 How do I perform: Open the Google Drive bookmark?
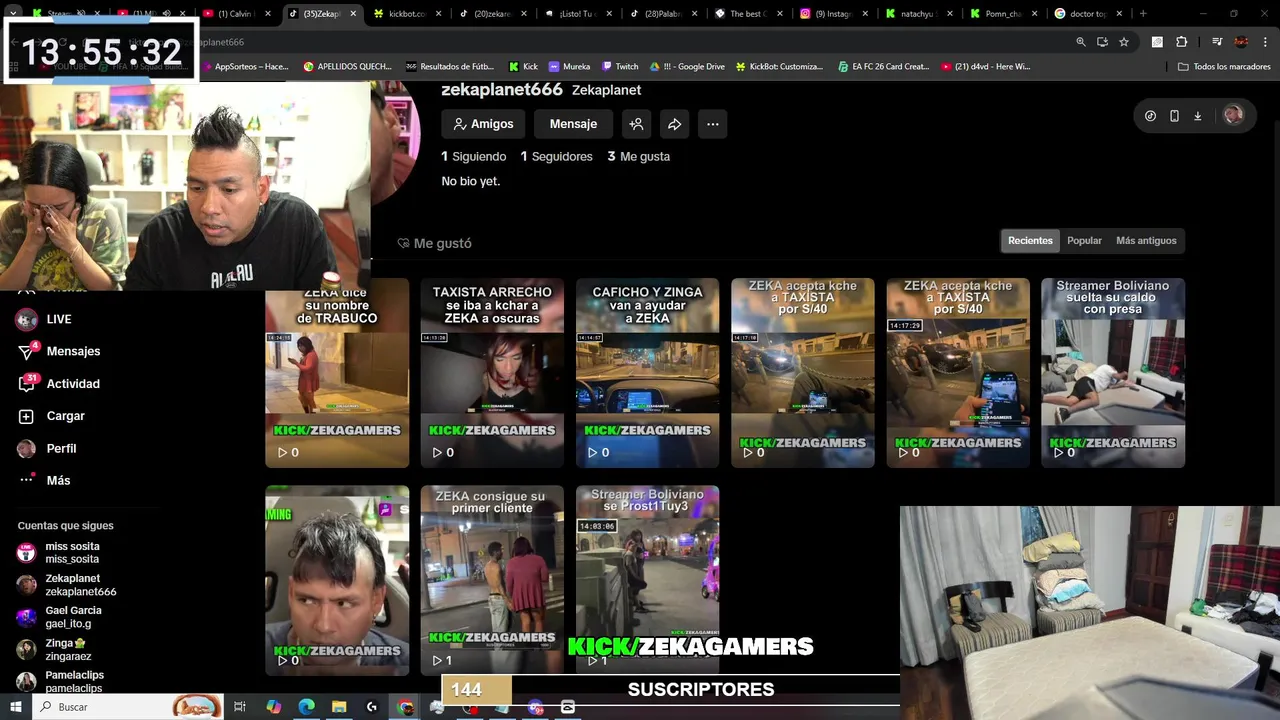[x=687, y=66]
